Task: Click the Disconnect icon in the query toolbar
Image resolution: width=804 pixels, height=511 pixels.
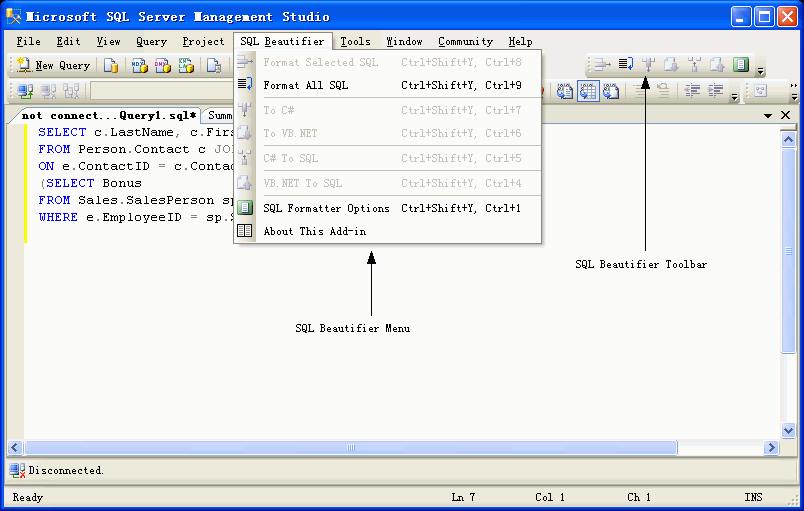Action: [48, 91]
